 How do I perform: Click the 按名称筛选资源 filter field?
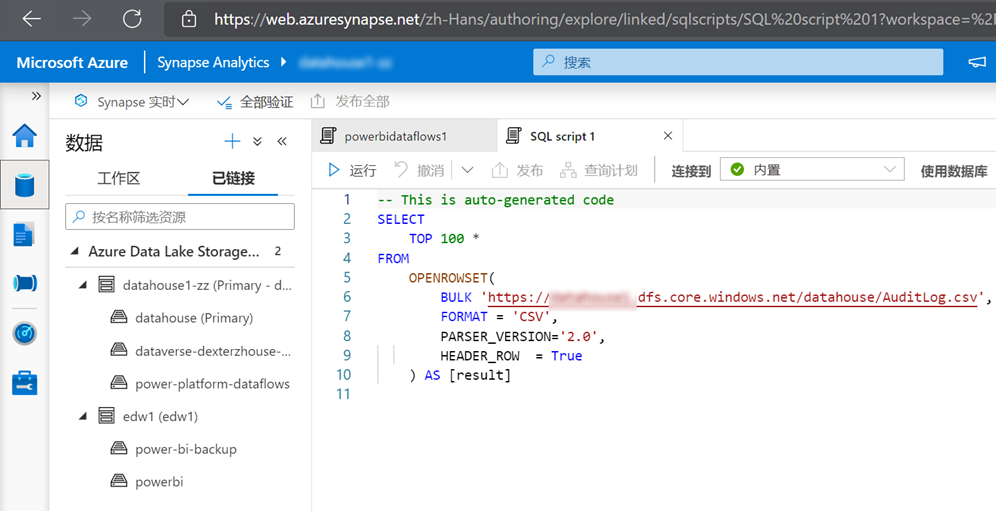[180, 217]
